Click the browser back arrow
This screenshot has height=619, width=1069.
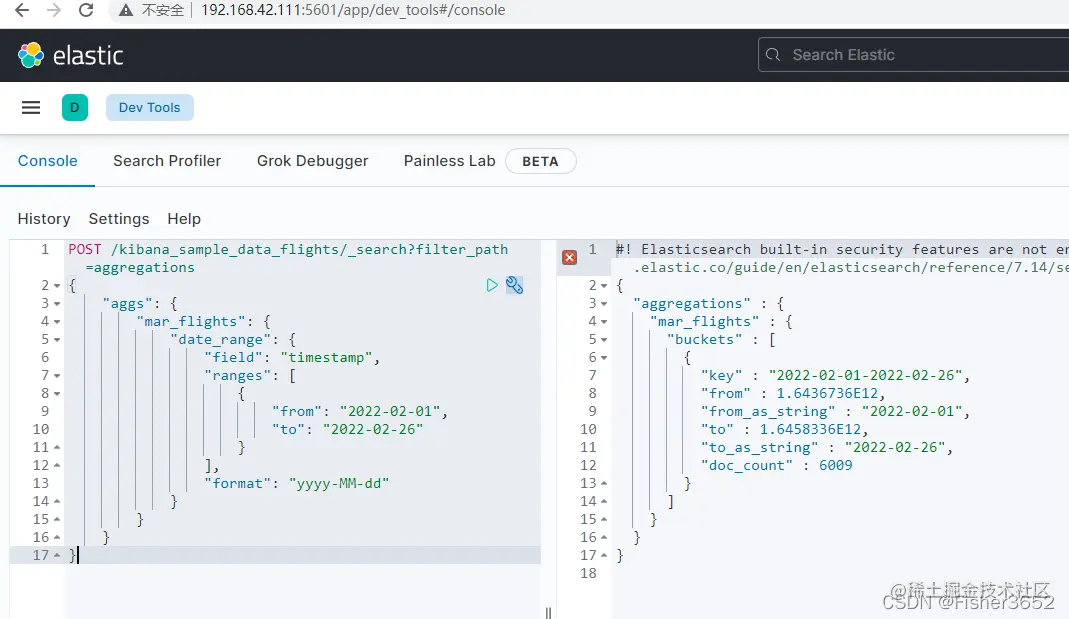coord(22,10)
